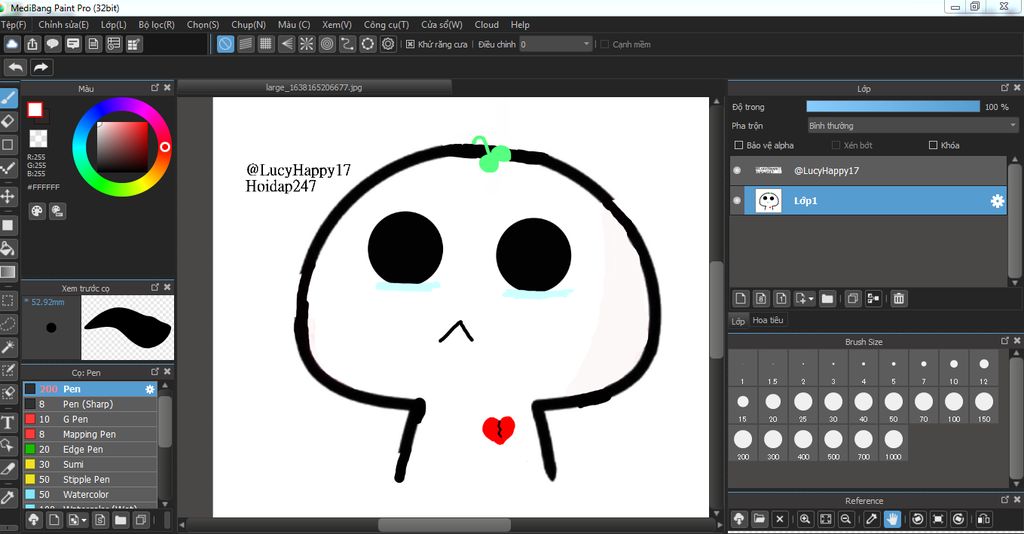The height and width of the screenshot is (534, 1024).
Task: Open the Bộ lọc(R) menu
Action: point(157,25)
